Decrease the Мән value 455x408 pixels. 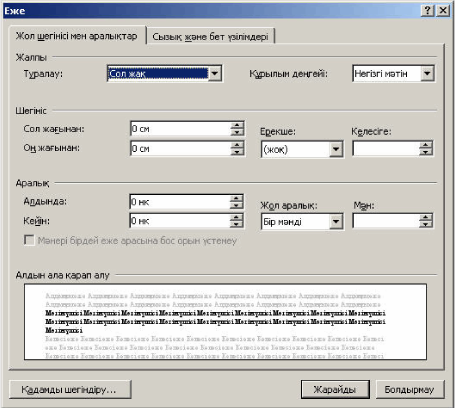[x=426, y=224]
